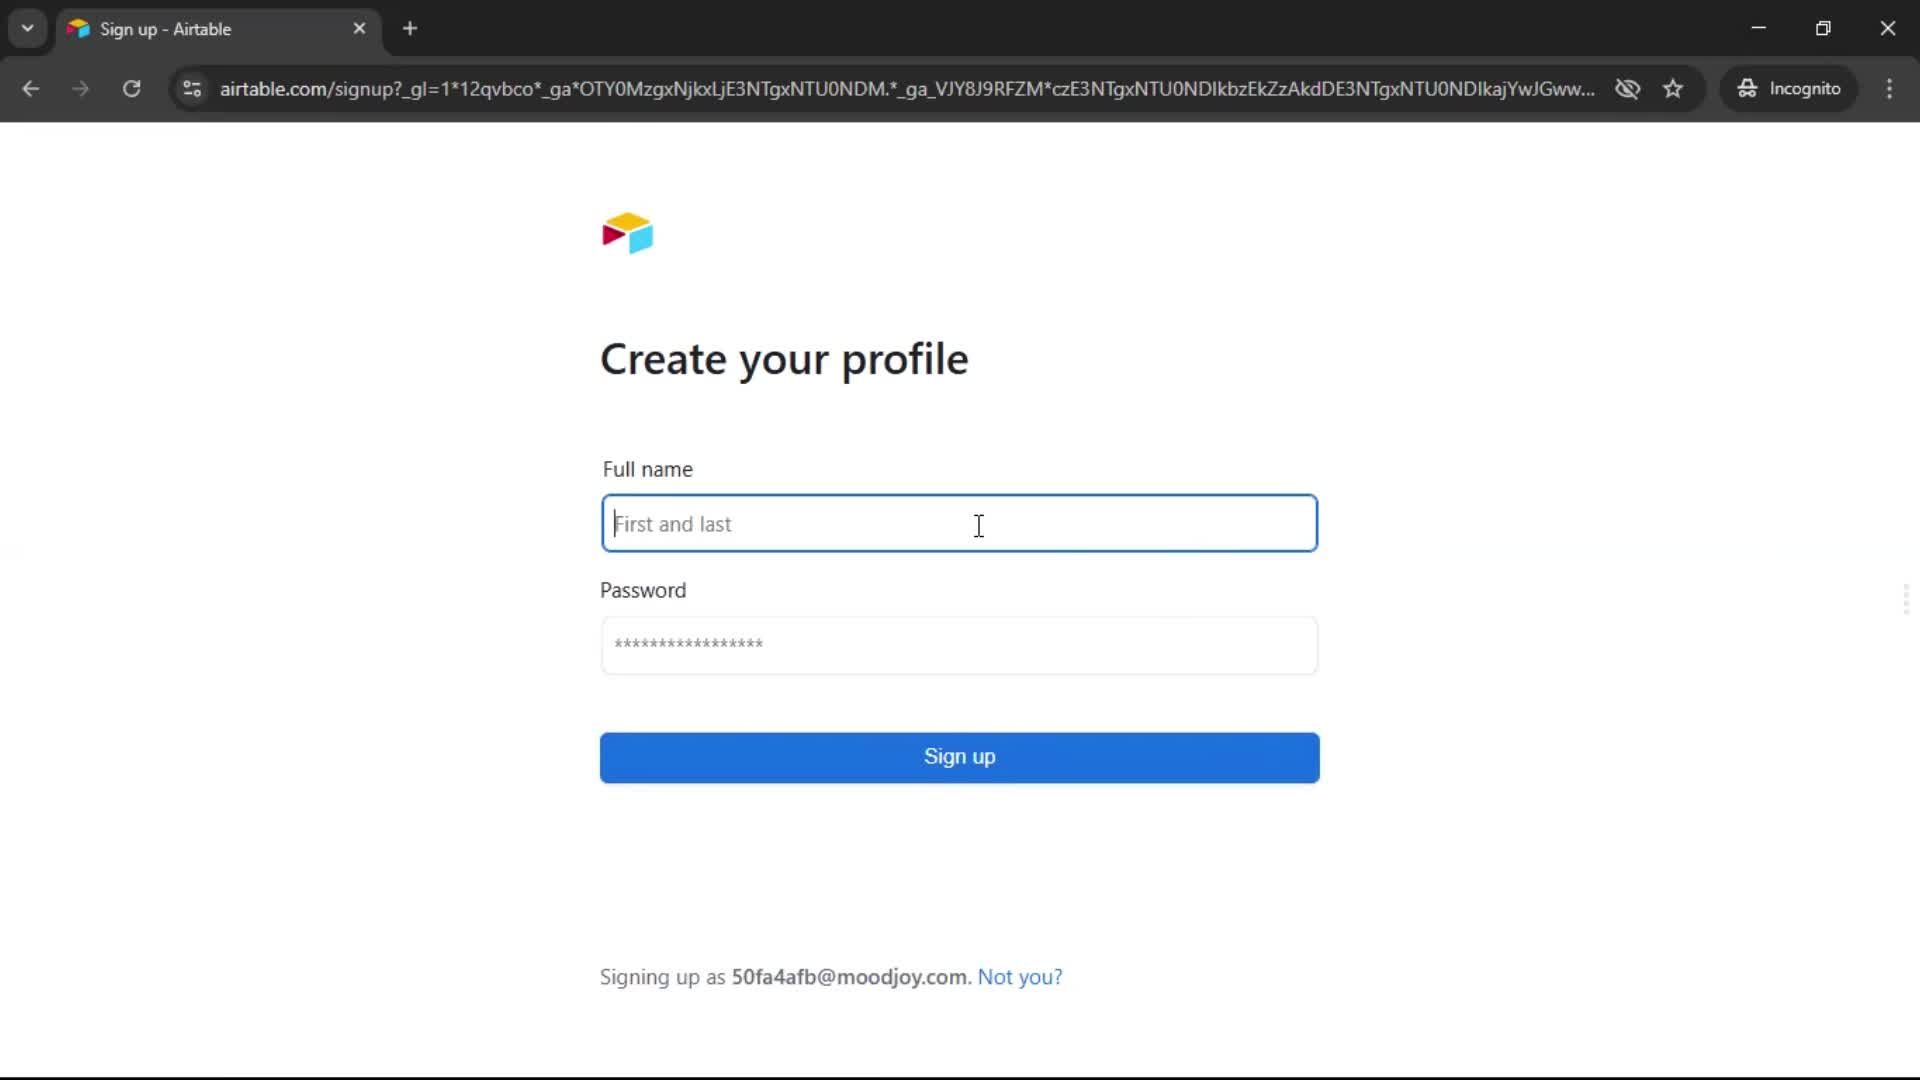Select the Sign up - Airtable tab
This screenshot has width=1920, height=1080.
click(218, 29)
